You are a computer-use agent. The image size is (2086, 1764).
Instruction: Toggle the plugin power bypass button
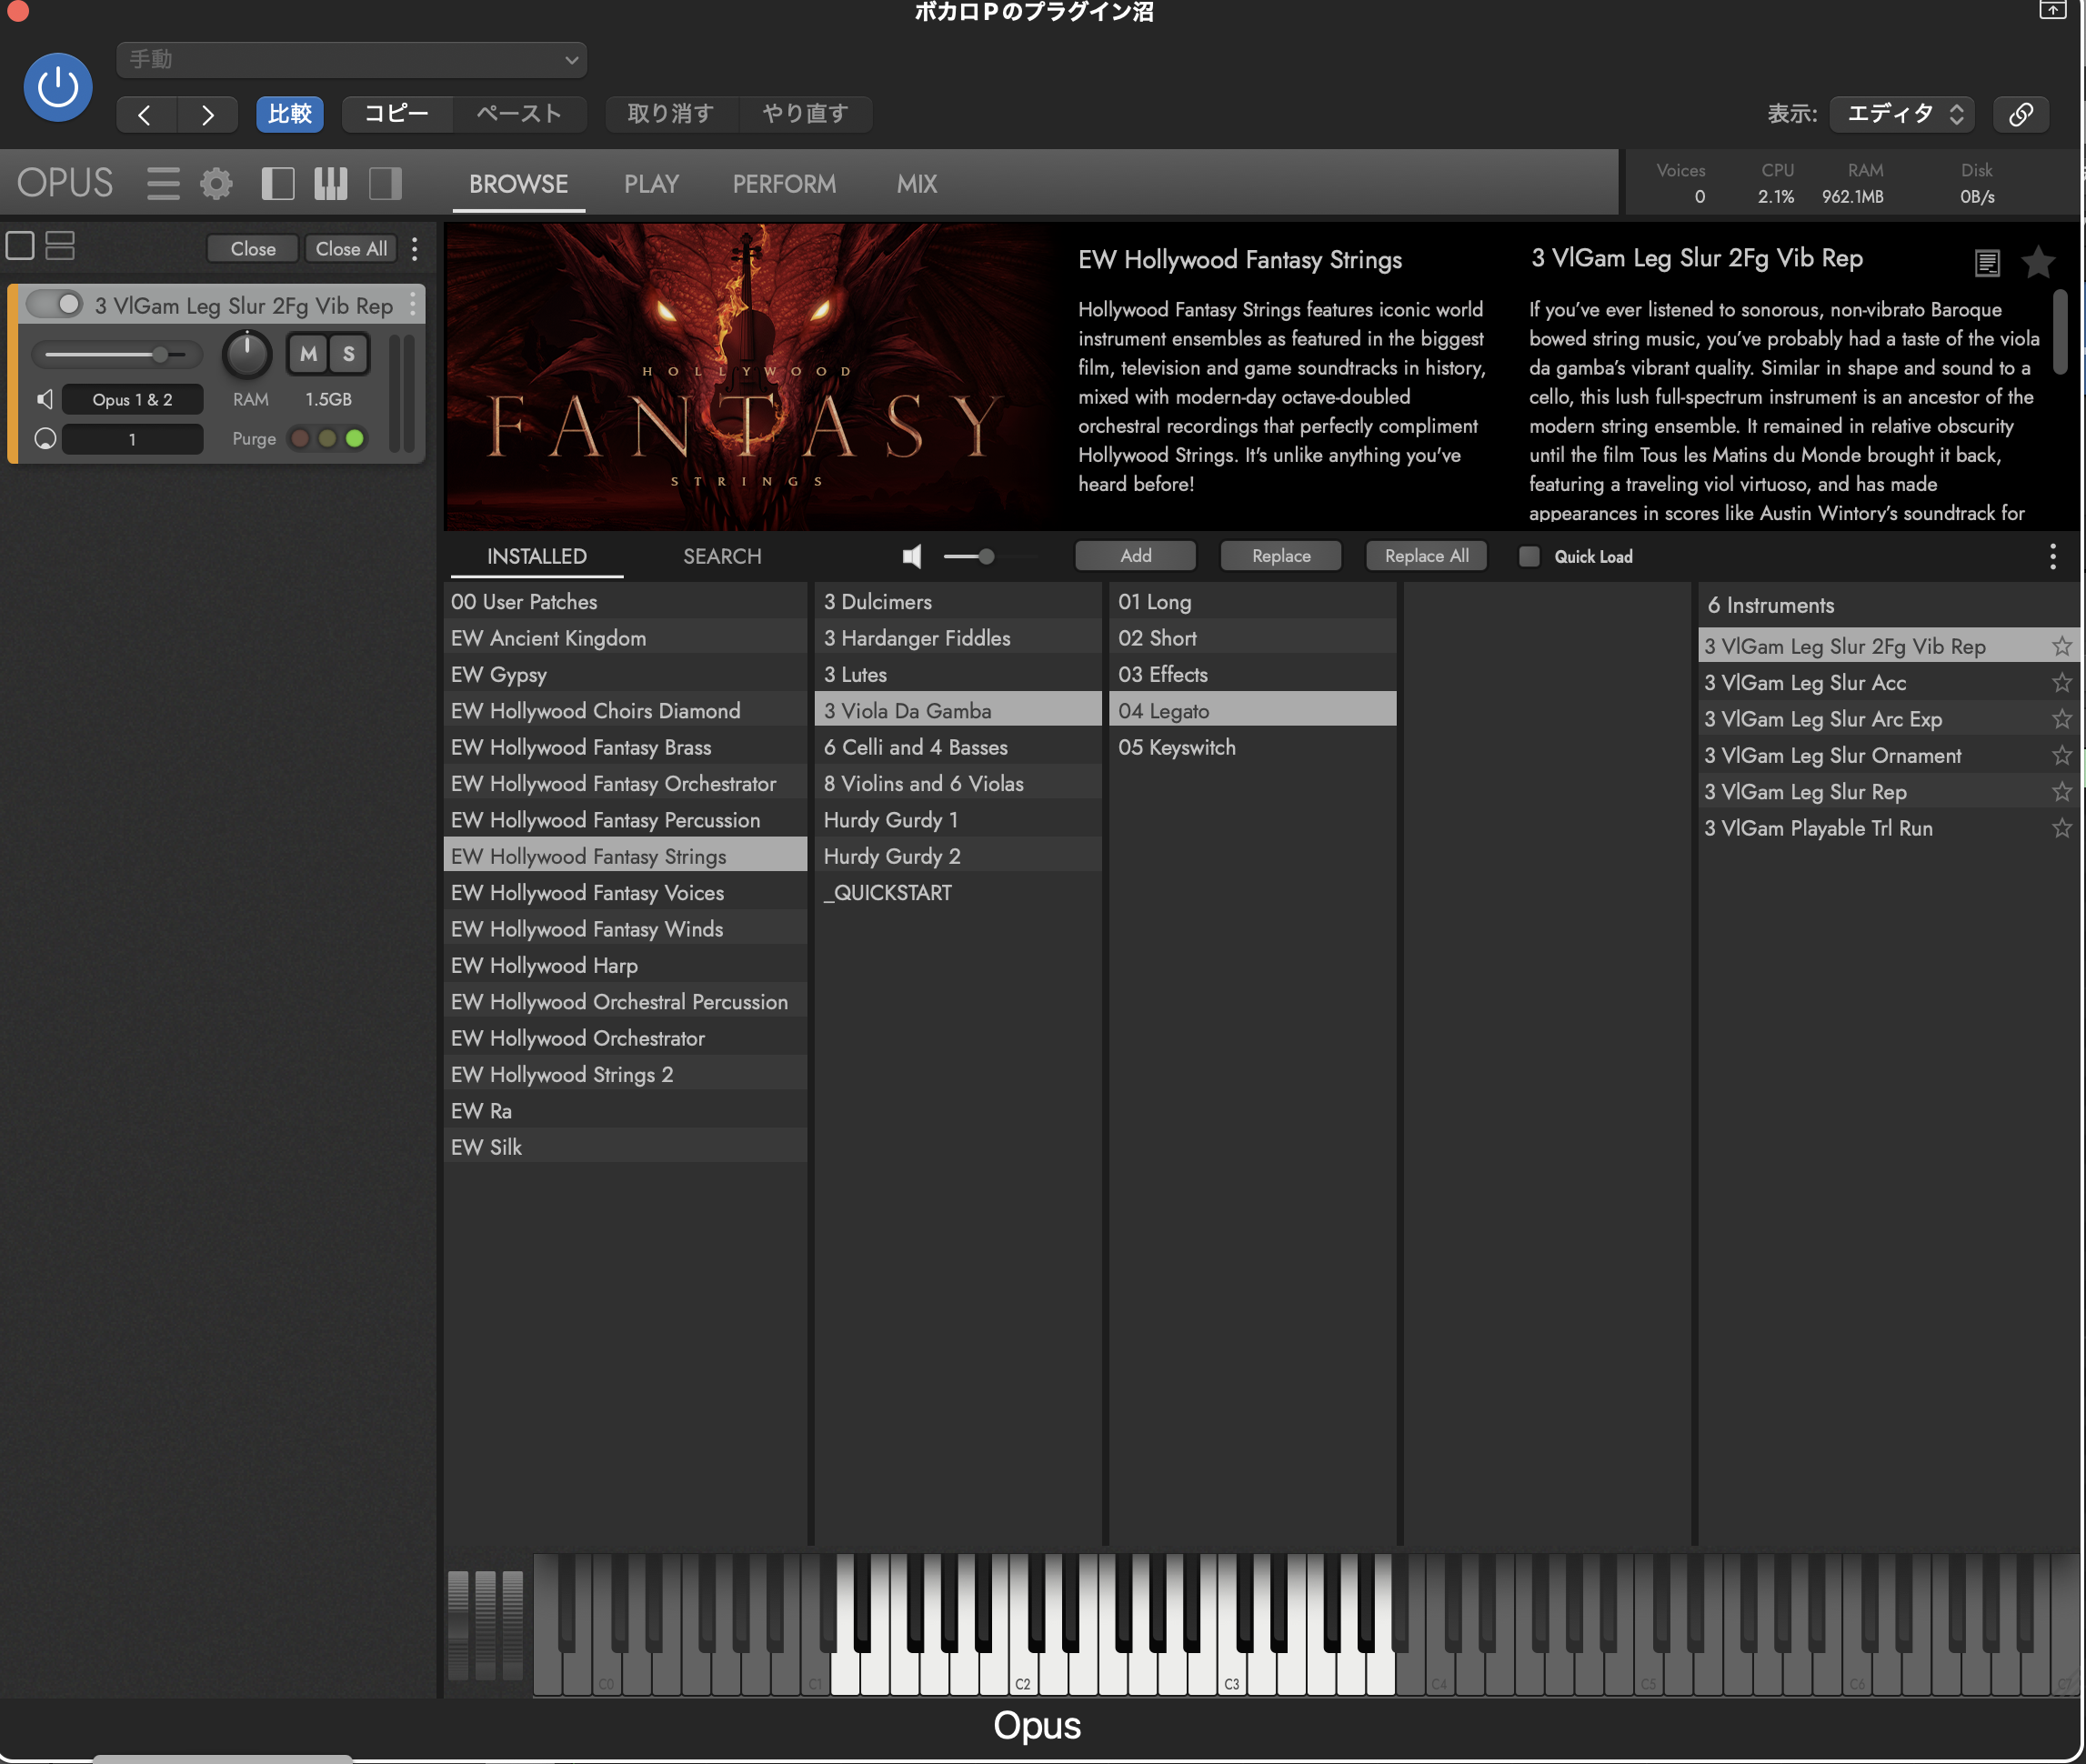(x=58, y=87)
